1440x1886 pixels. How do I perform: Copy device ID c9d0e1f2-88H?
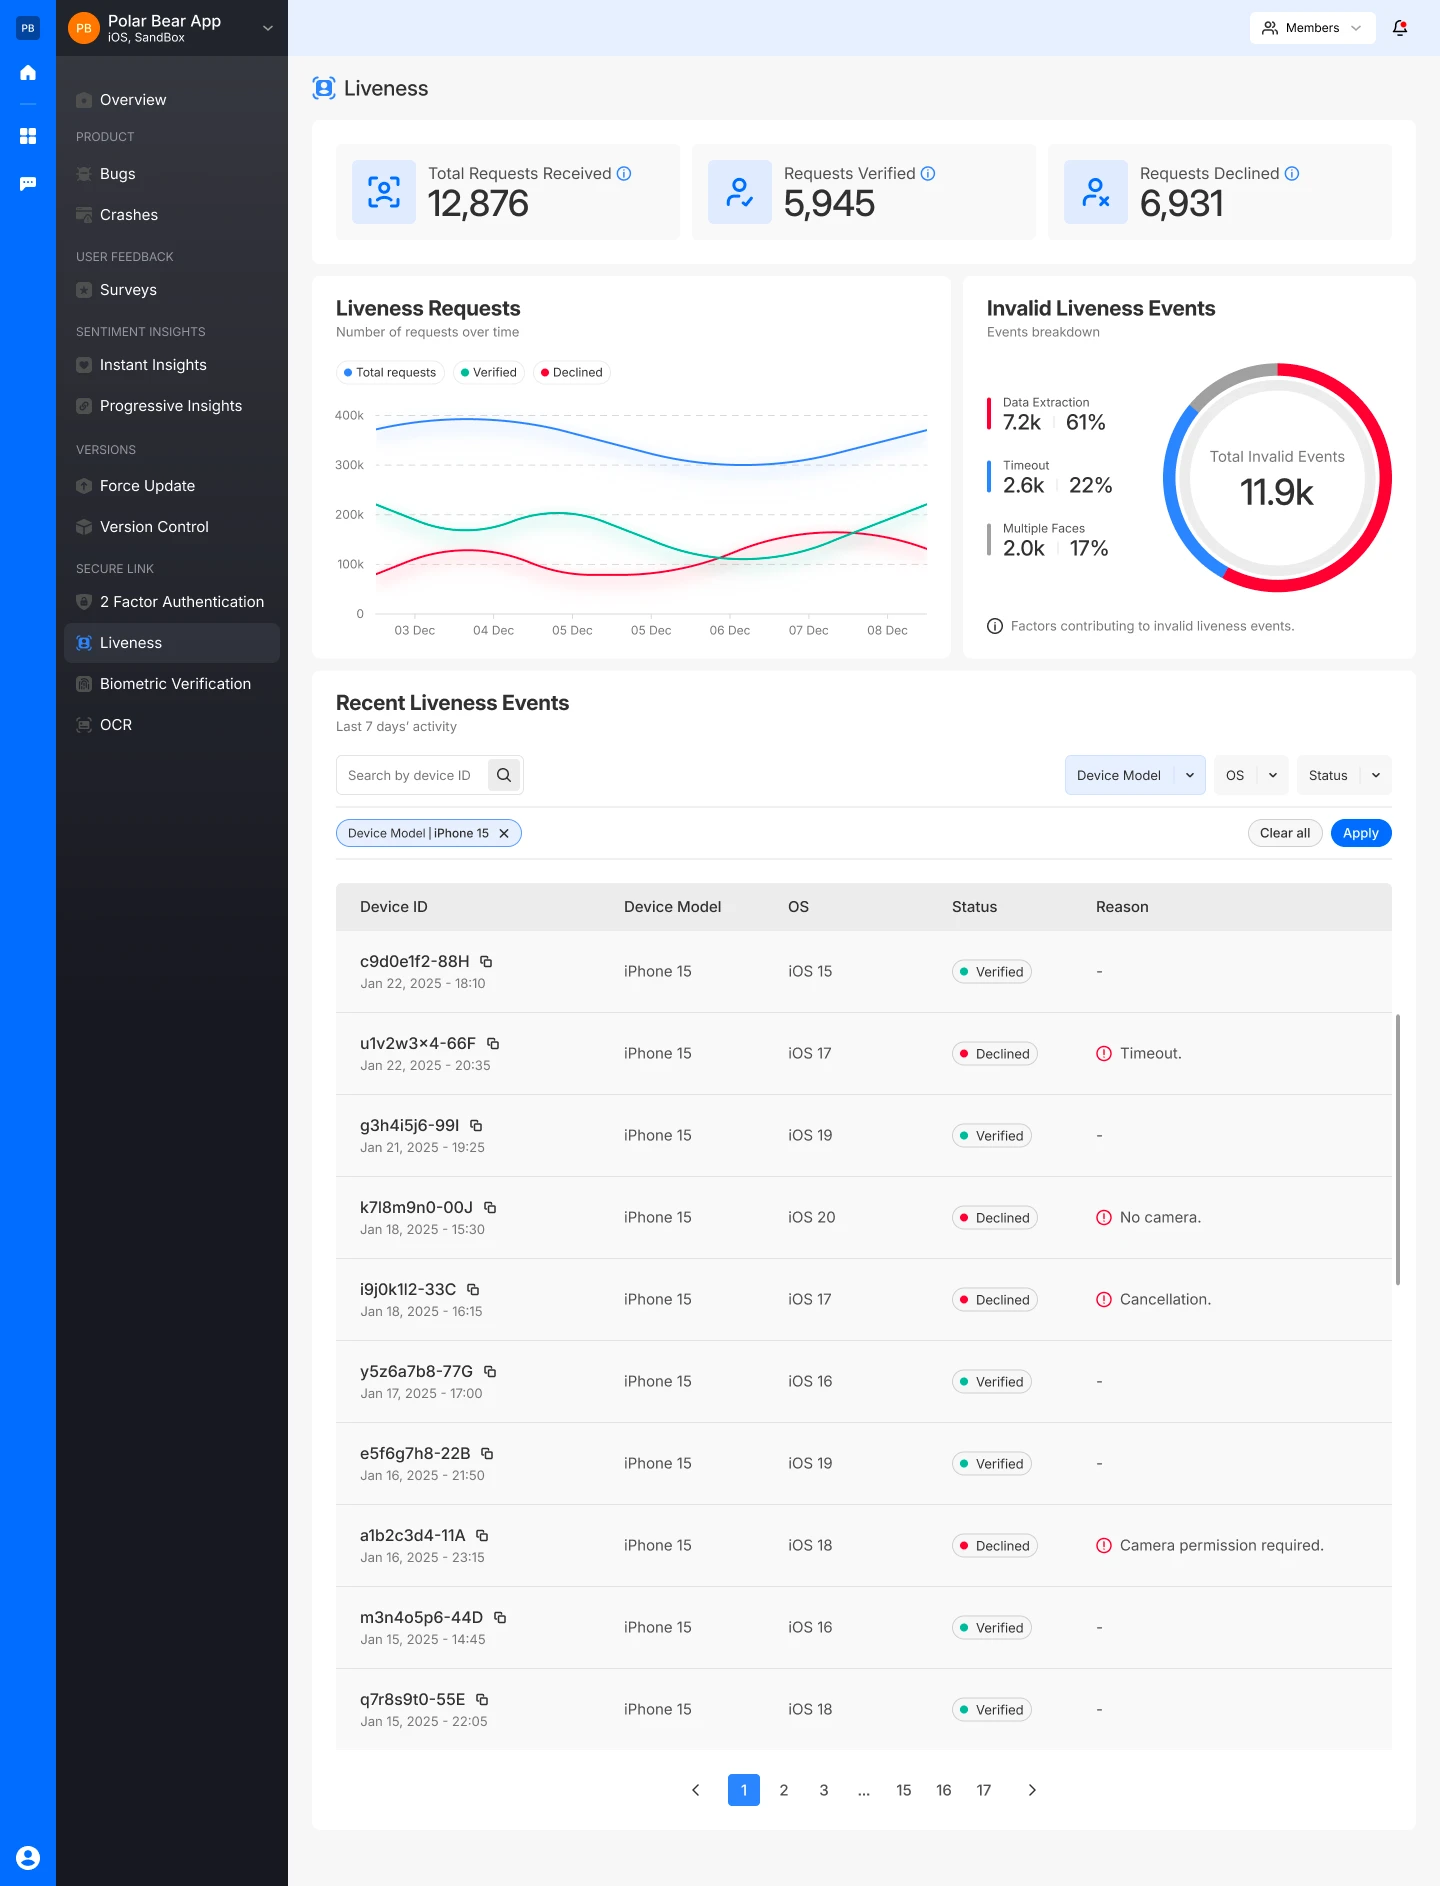(x=486, y=961)
